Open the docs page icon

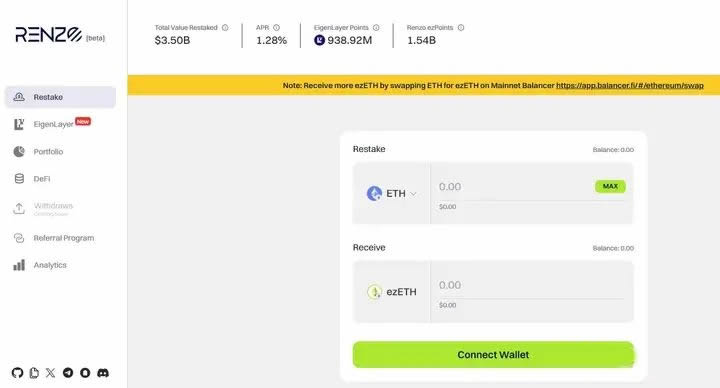[x=34, y=373]
